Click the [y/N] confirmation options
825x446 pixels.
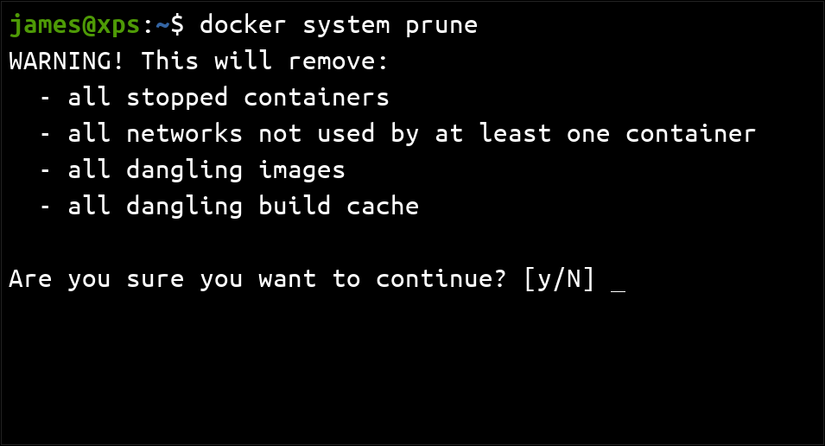(560, 280)
